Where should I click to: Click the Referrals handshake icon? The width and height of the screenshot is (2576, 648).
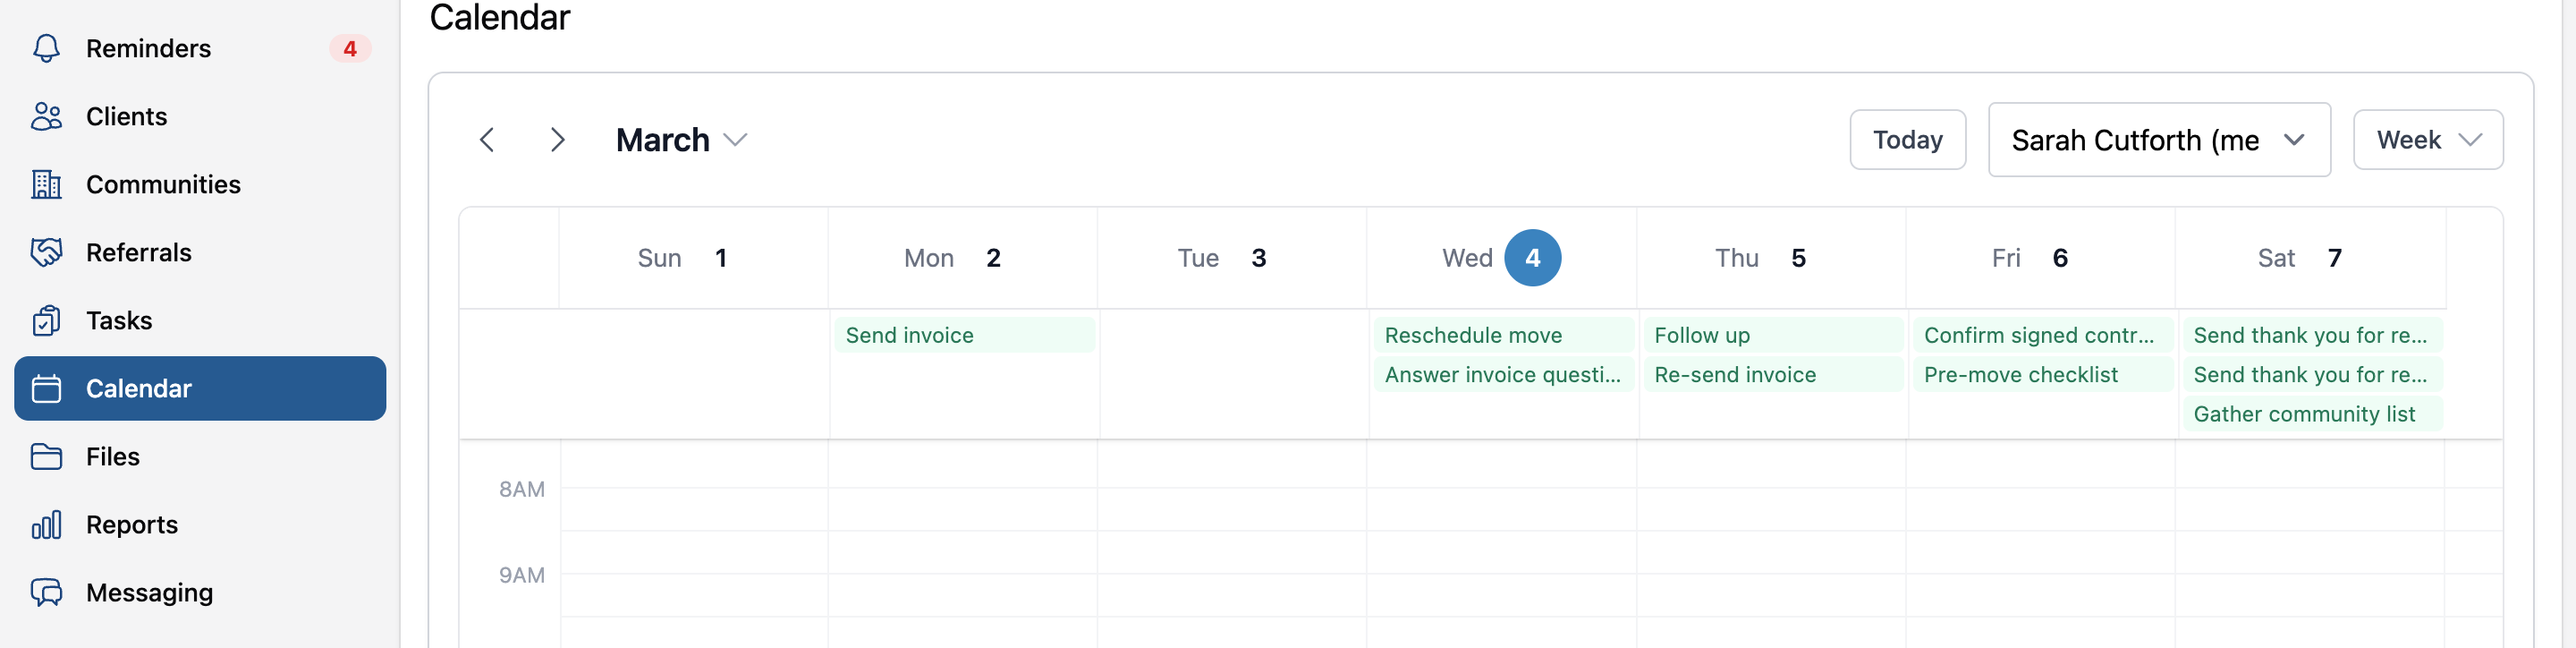coord(46,252)
